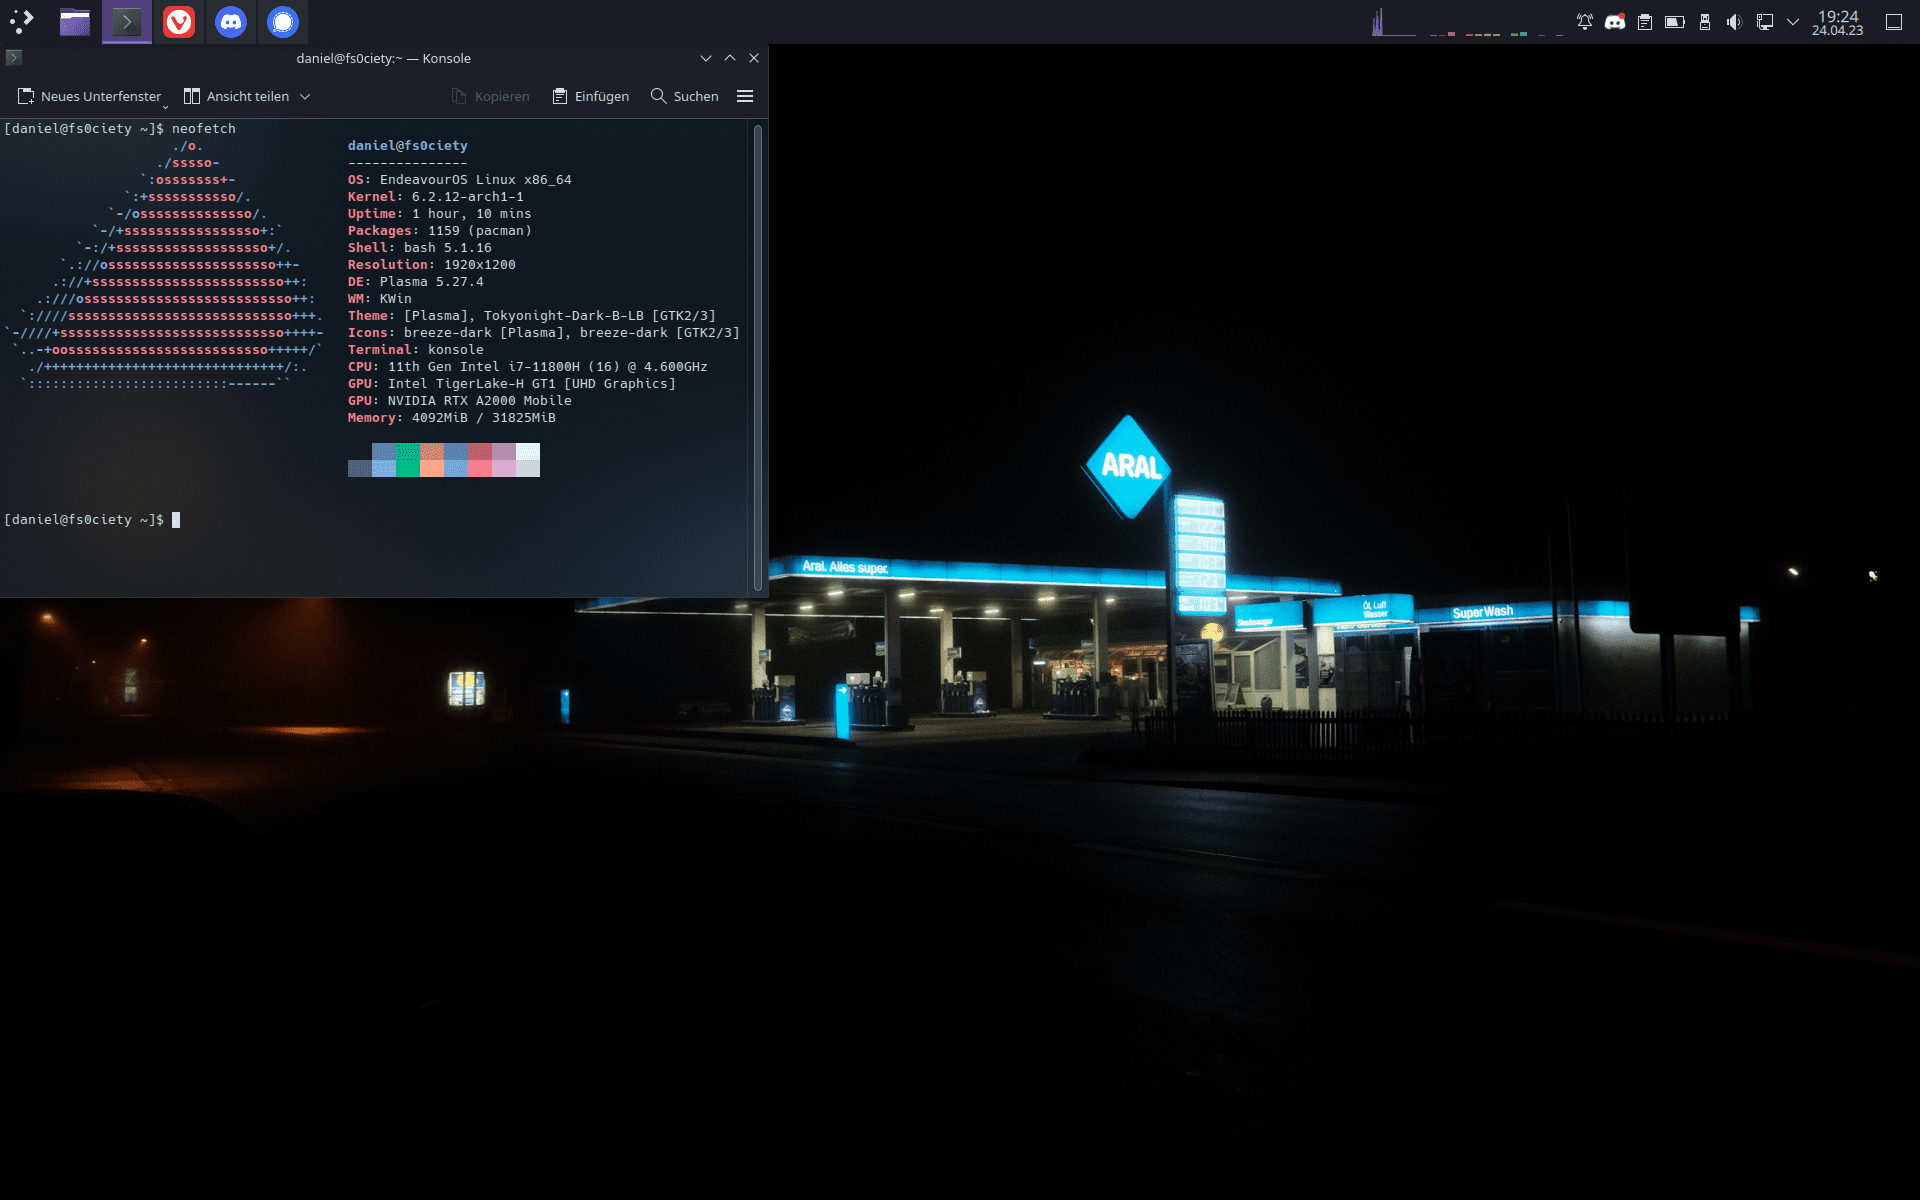The width and height of the screenshot is (1920, 1200).
Task: Open Ansicht teilen dropdown
Action: (247, 96)
